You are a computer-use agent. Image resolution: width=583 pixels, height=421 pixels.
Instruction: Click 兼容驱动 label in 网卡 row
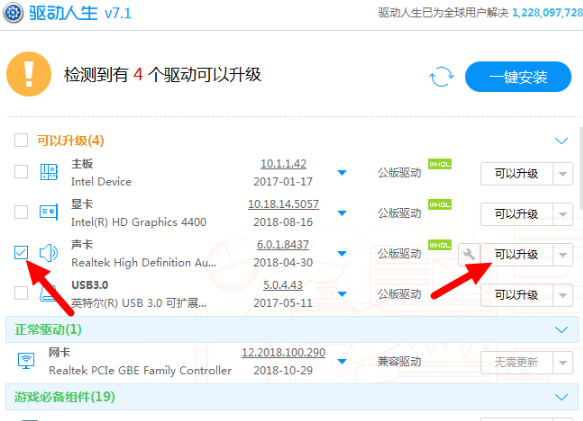[x=399, y=362]
